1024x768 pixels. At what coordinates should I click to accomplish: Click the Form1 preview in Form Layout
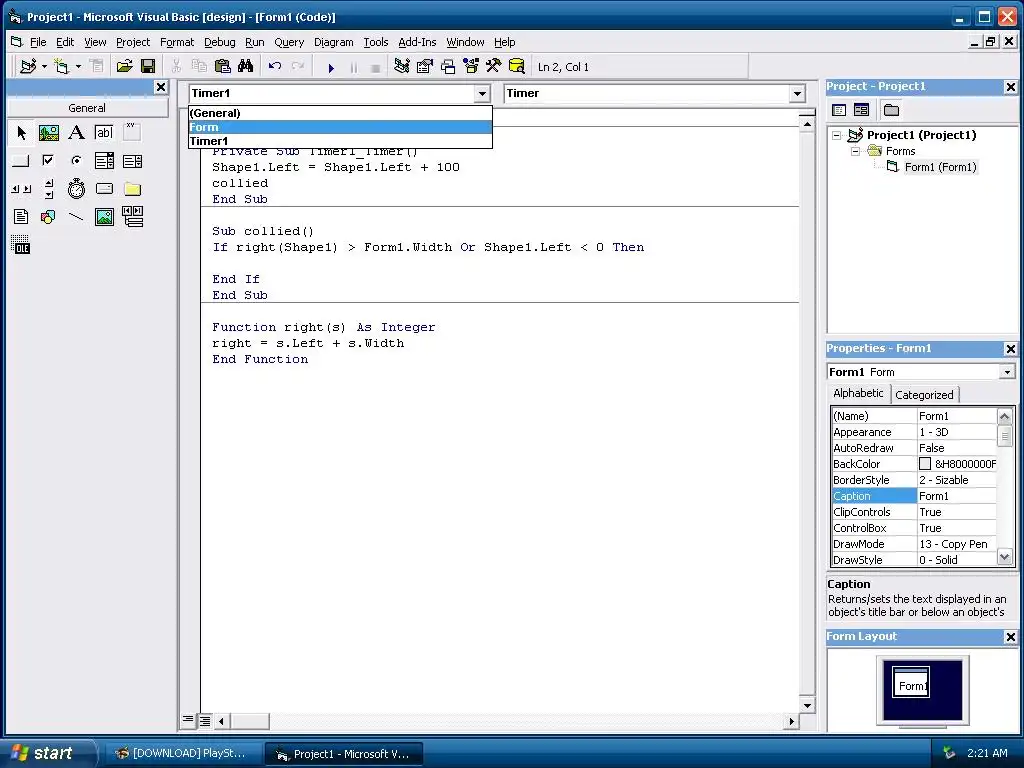coord(911,683)
